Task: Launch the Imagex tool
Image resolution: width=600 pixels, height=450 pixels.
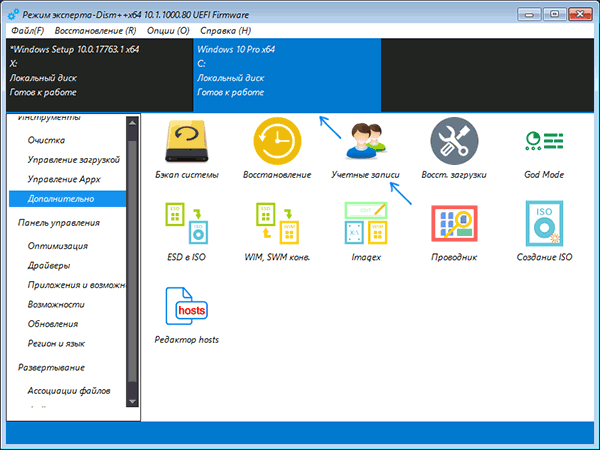Action: 365,226
